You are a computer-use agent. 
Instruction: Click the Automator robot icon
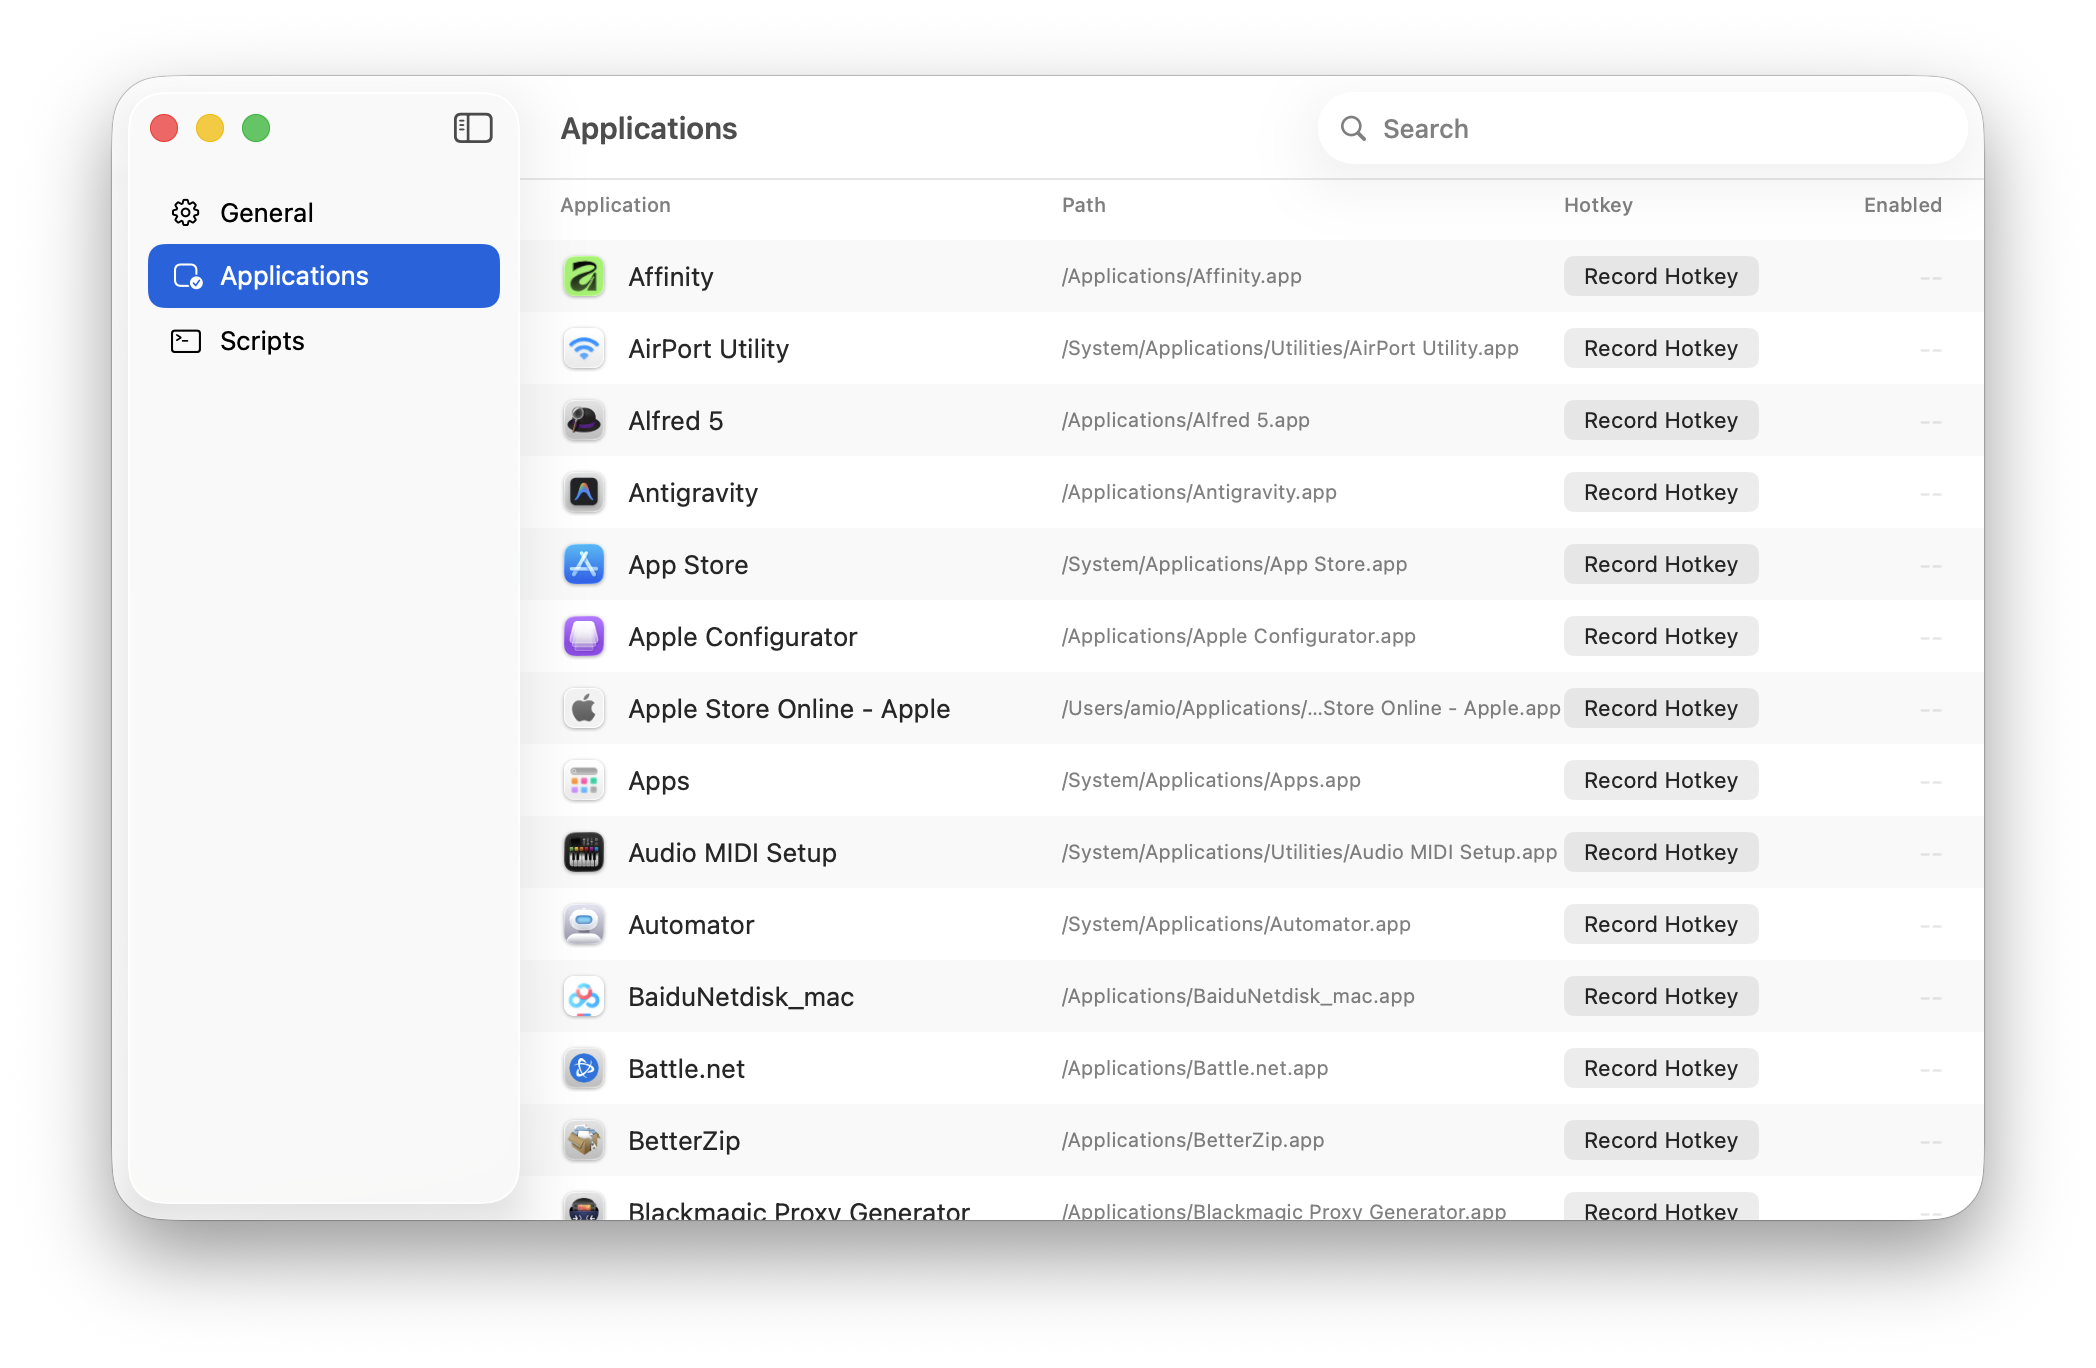point(584,924)
